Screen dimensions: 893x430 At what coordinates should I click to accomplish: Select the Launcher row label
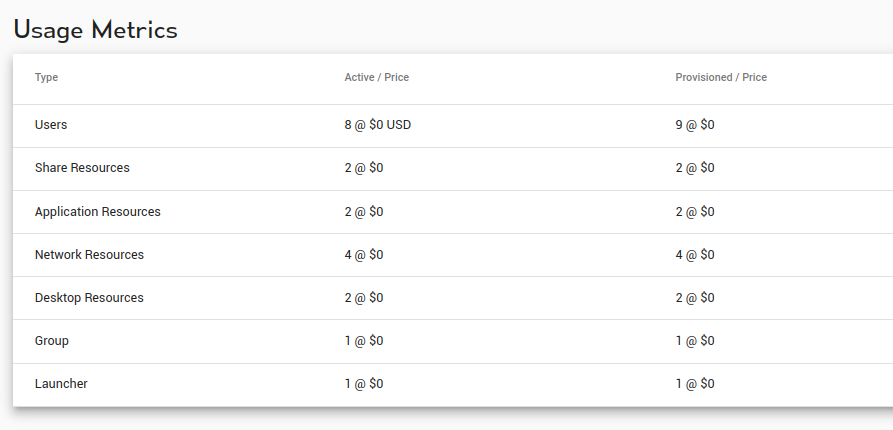coord(61,384)
